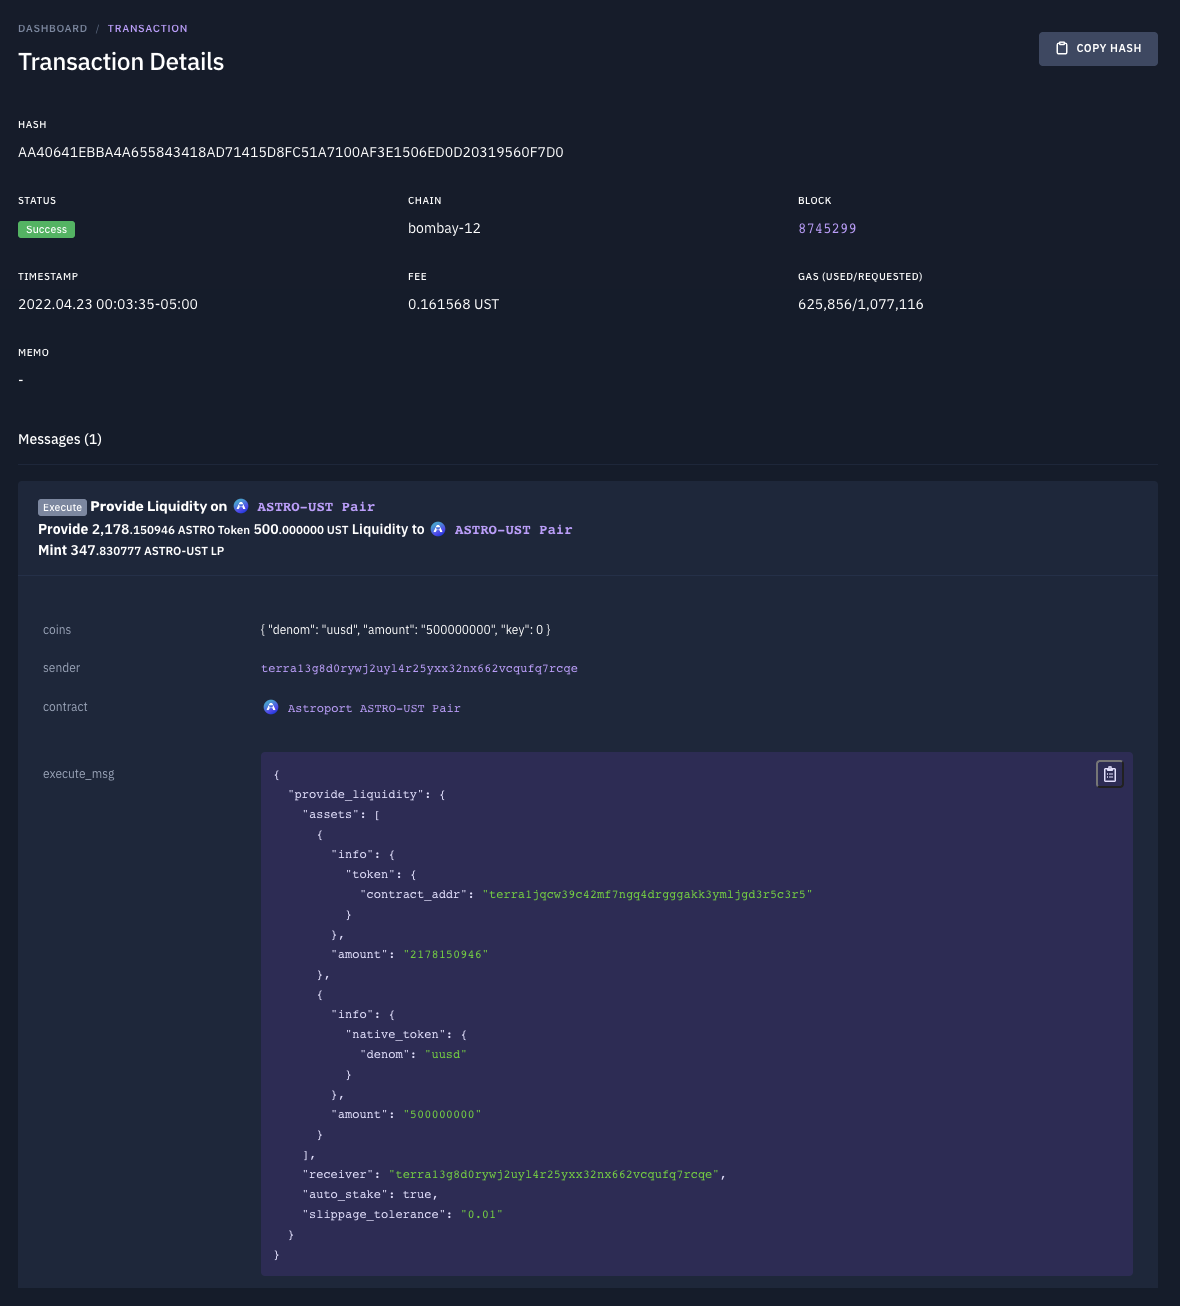Click Astroport icon in contract row
Viewport: 1180px width, 1306px height.
(x=271, y=707)
